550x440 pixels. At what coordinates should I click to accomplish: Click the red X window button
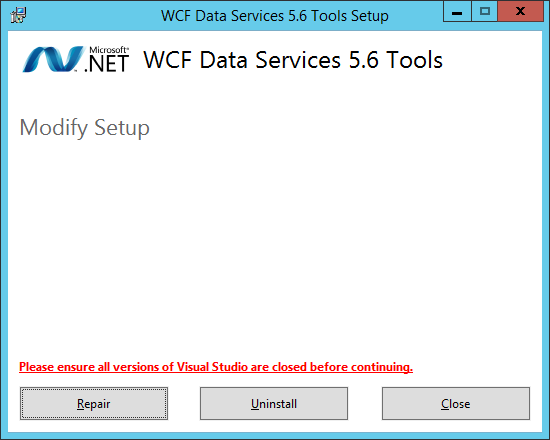point(521,12)
